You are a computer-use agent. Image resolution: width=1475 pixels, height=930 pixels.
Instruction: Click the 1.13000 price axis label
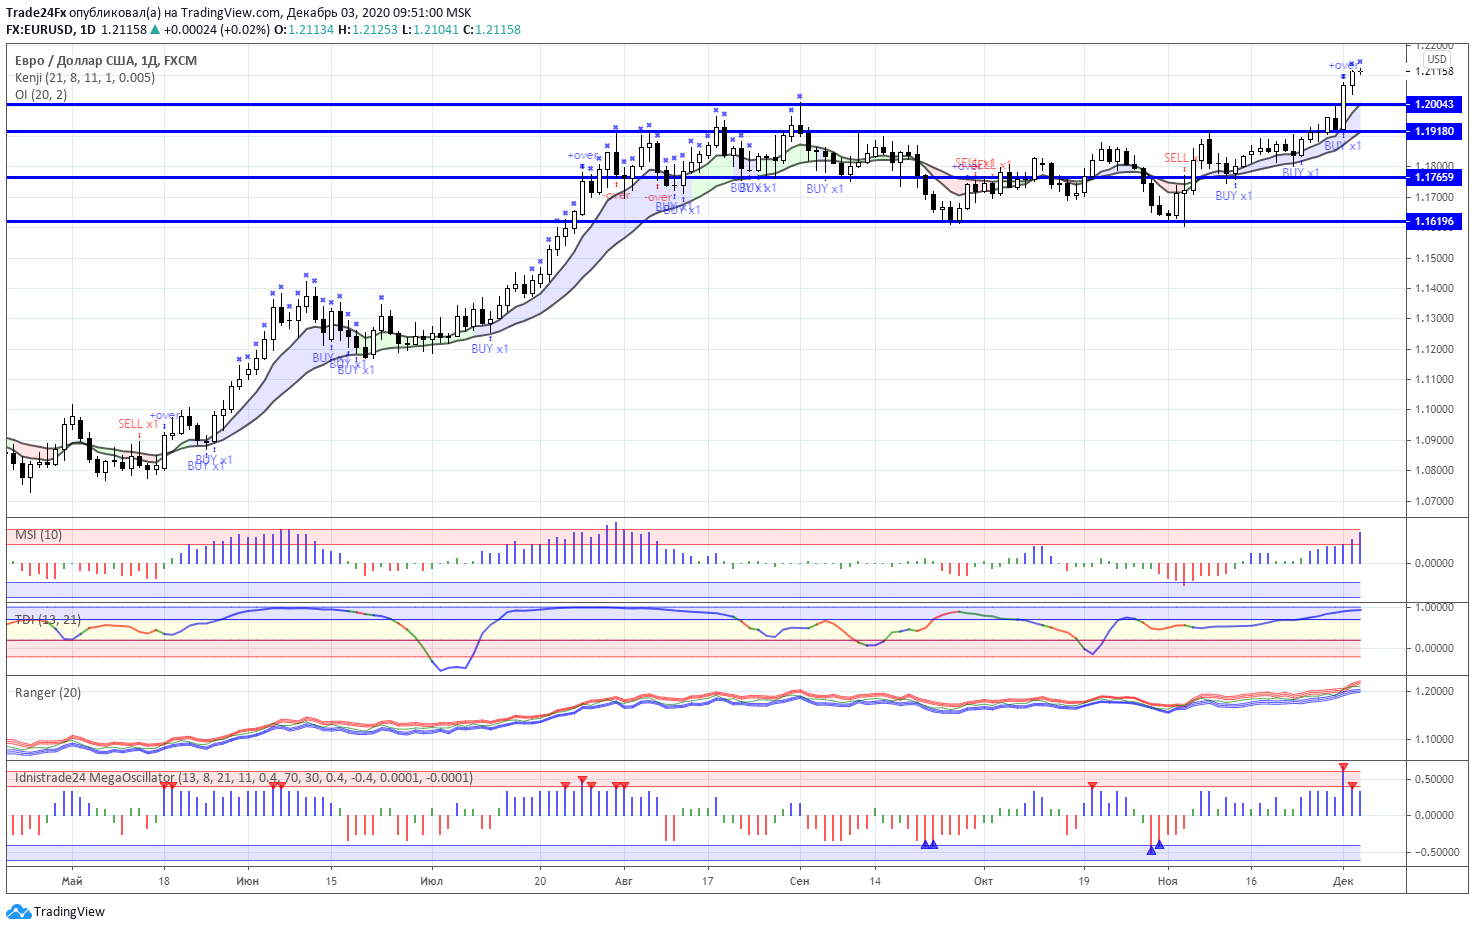point(1434,319)
